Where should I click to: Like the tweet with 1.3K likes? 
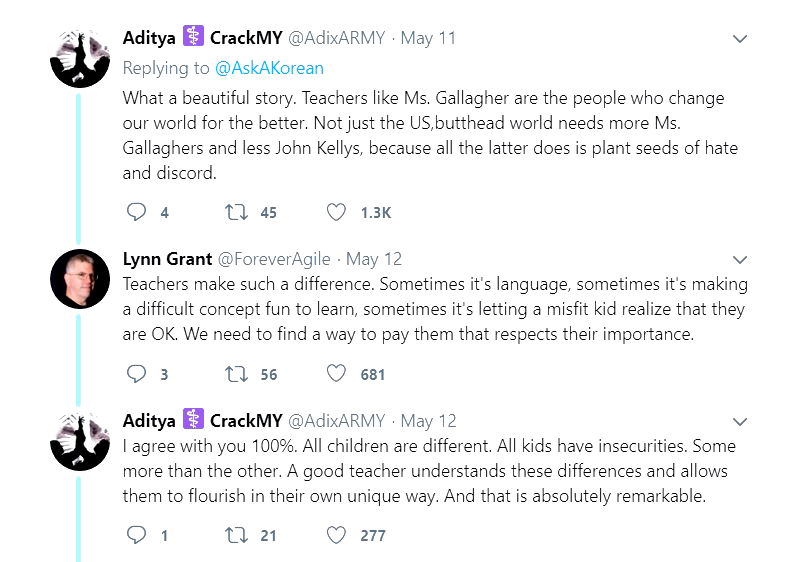point(337,212)
